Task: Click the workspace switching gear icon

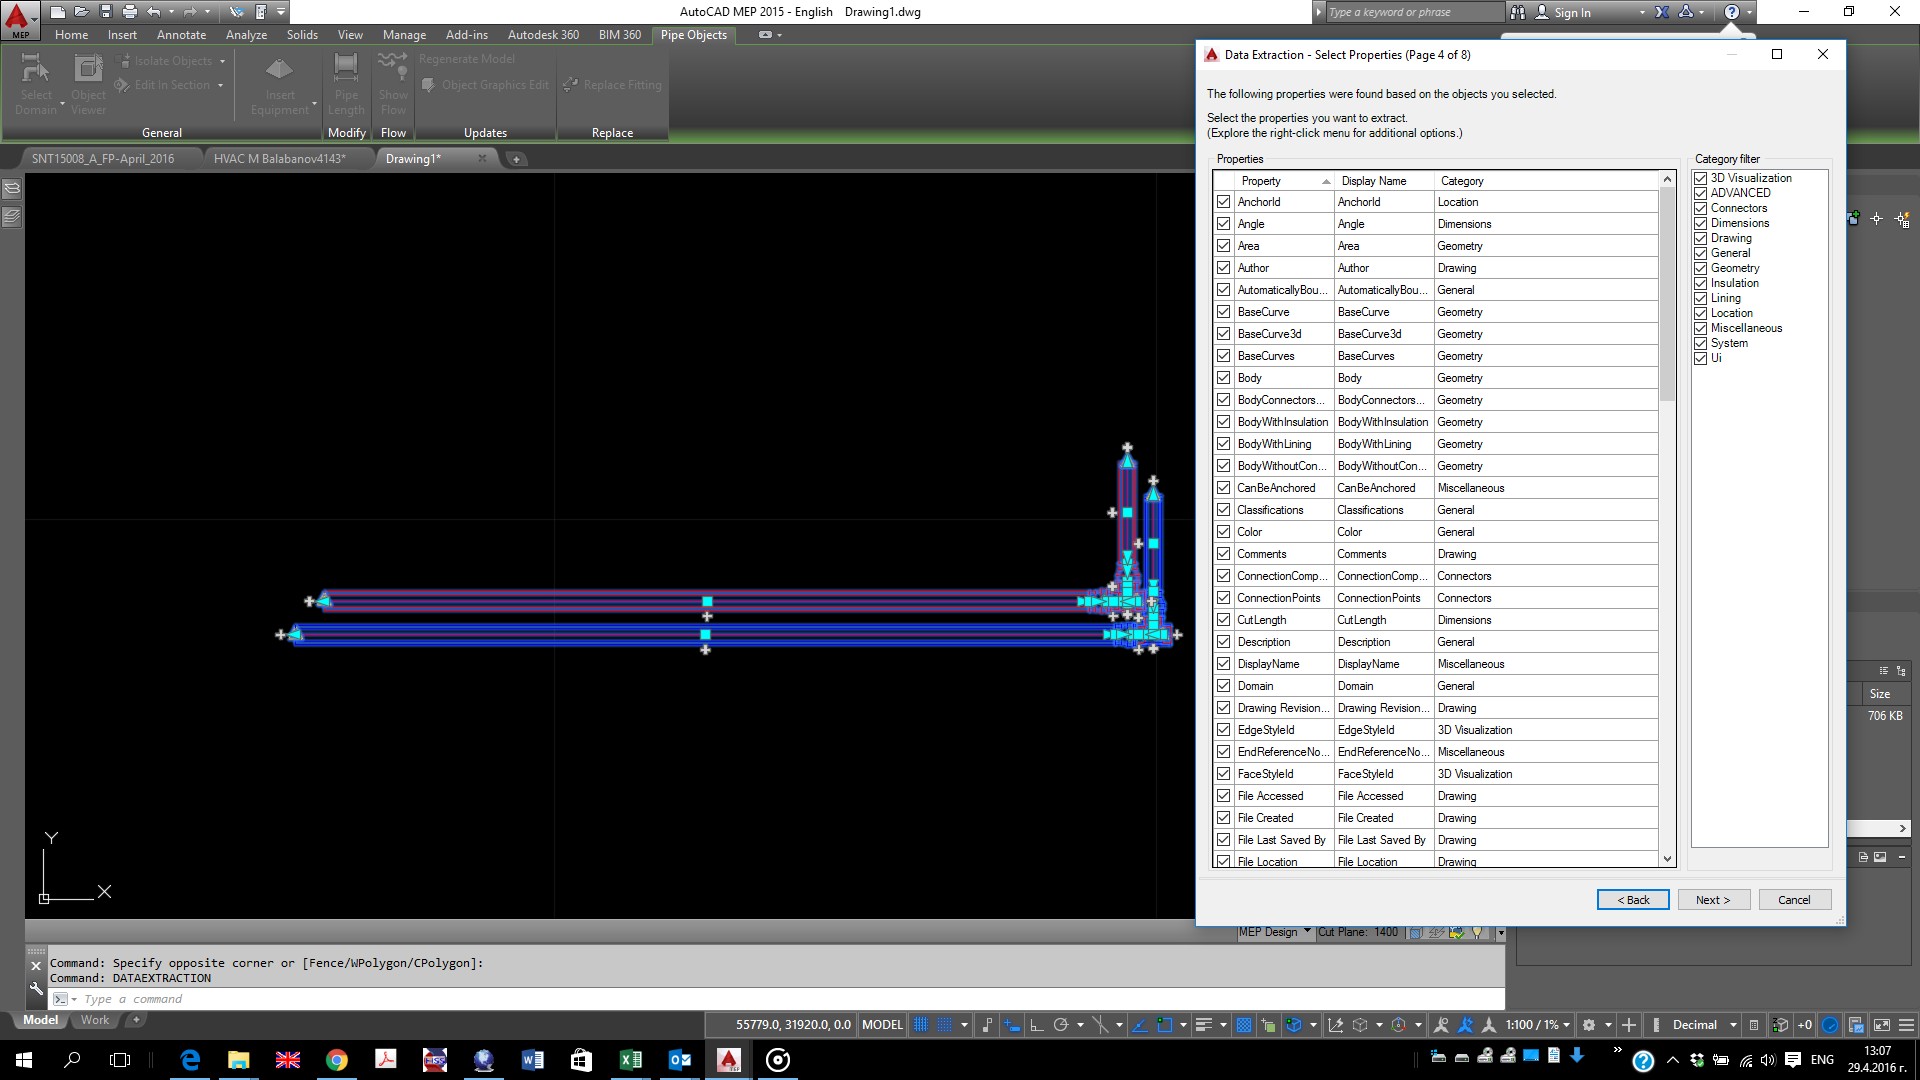Action: [x=1589, y=1025]
